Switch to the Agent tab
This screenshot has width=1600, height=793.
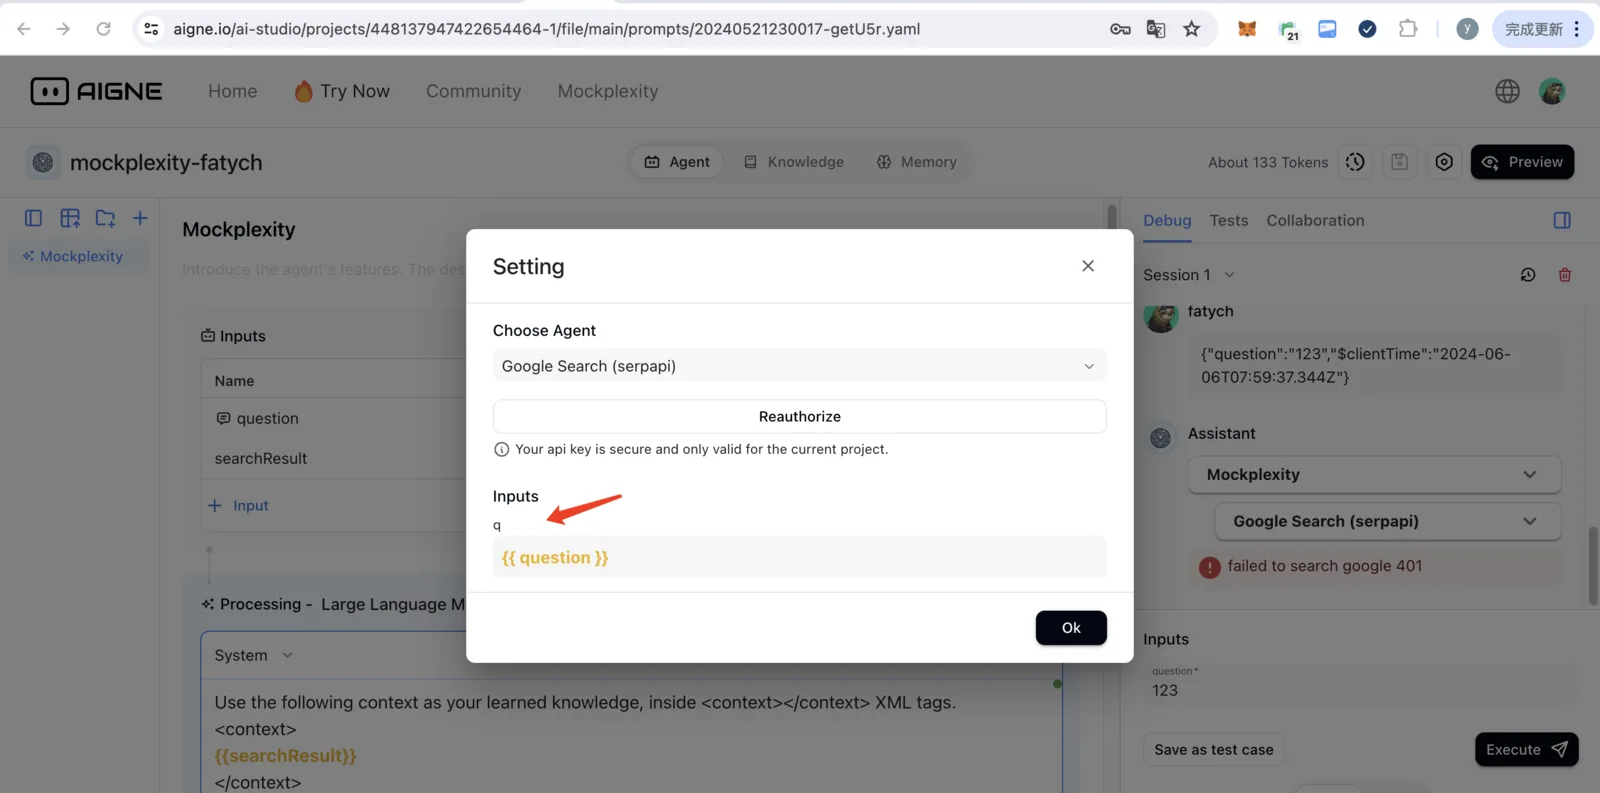[x=677, y=162]
